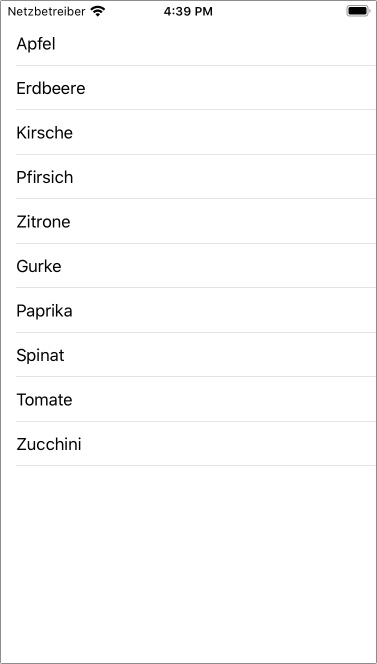Select Spinat from the list
Screen dimensions: 377x664
(188, 355)
